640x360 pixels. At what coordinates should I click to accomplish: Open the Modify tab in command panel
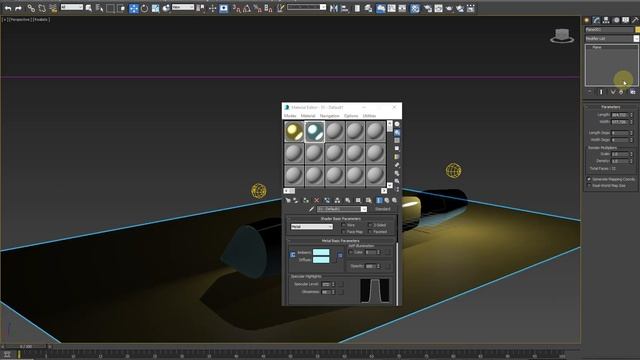point(596,20)
